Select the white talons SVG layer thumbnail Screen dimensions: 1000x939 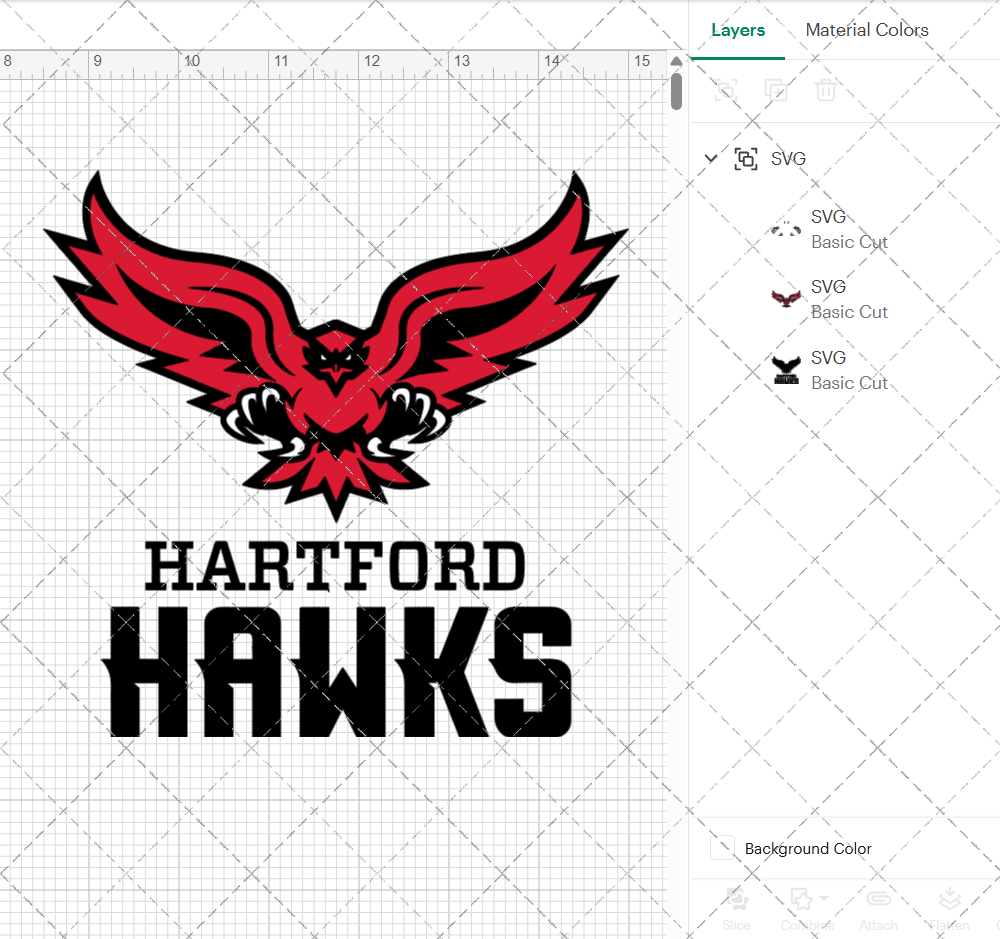pyautogui.click(x=786, y=229)
